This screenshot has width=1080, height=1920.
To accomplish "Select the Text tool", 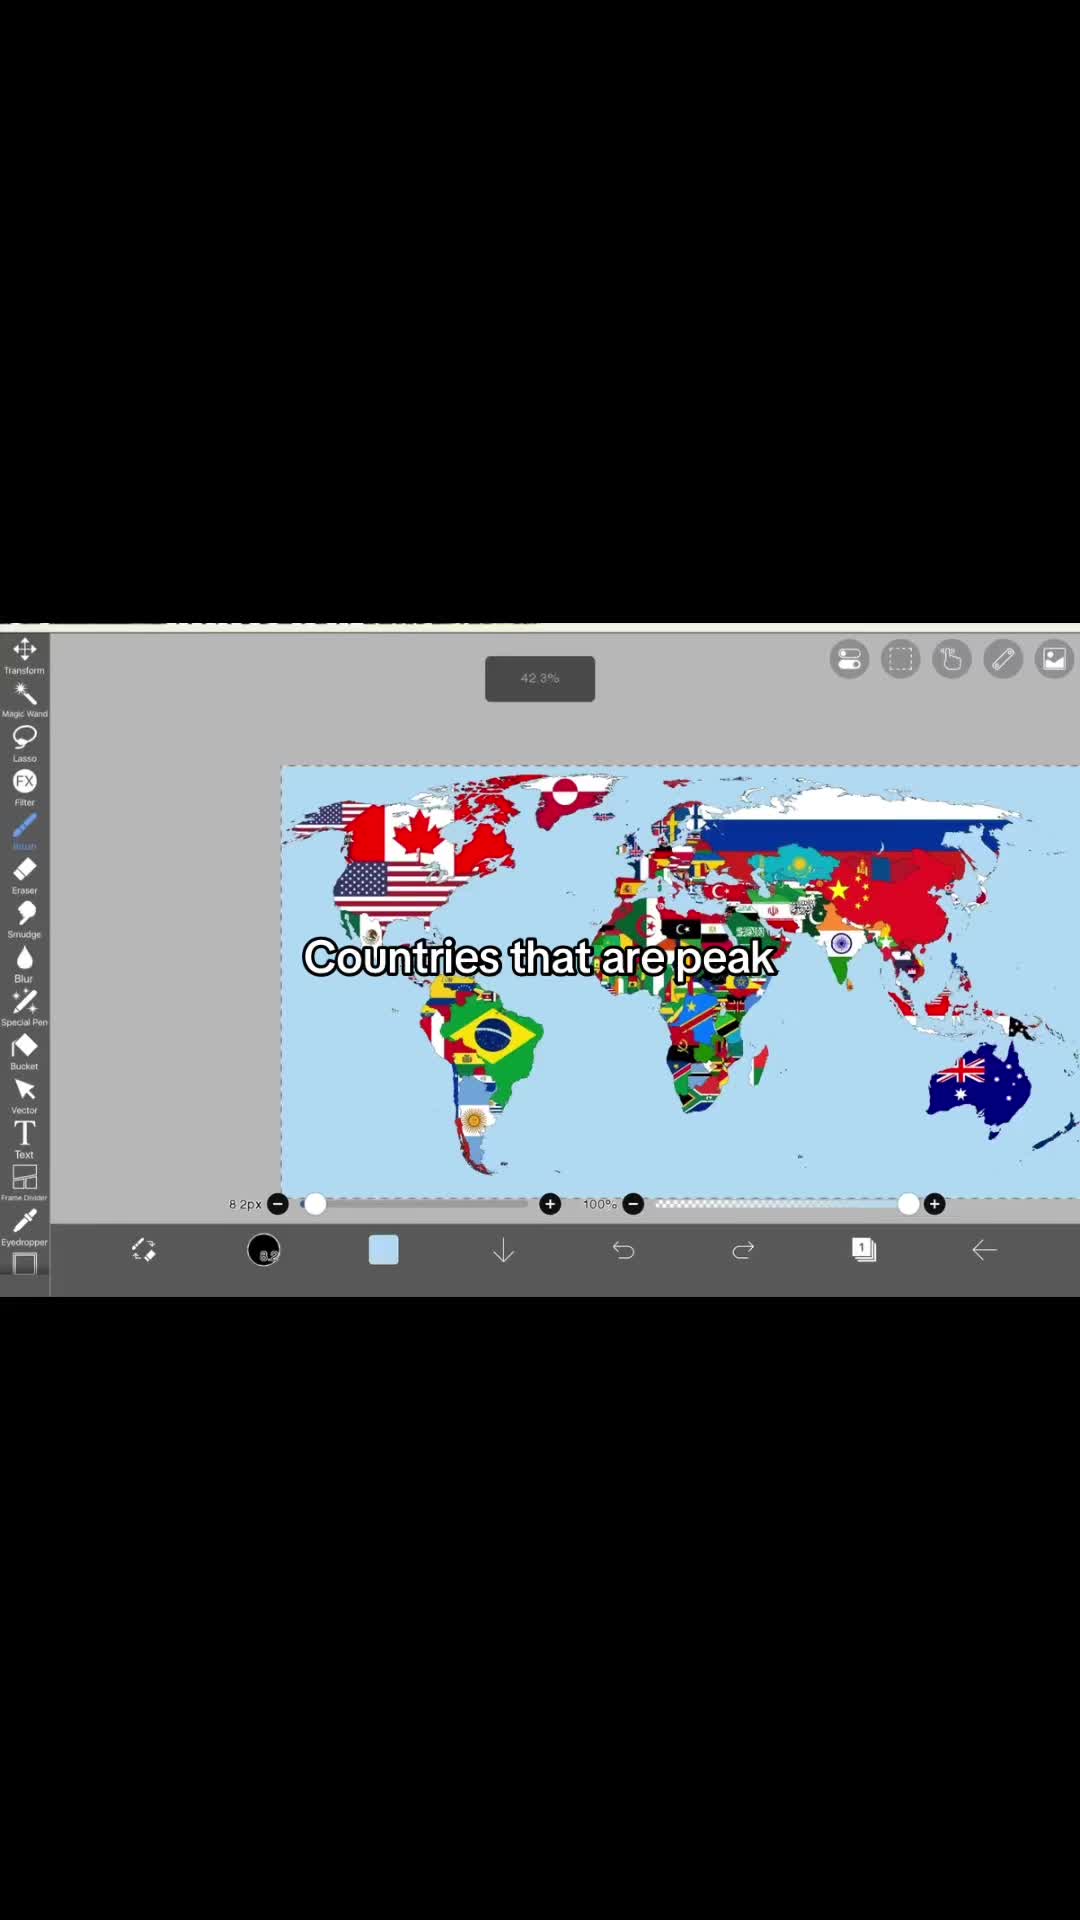I will 24,1139.
